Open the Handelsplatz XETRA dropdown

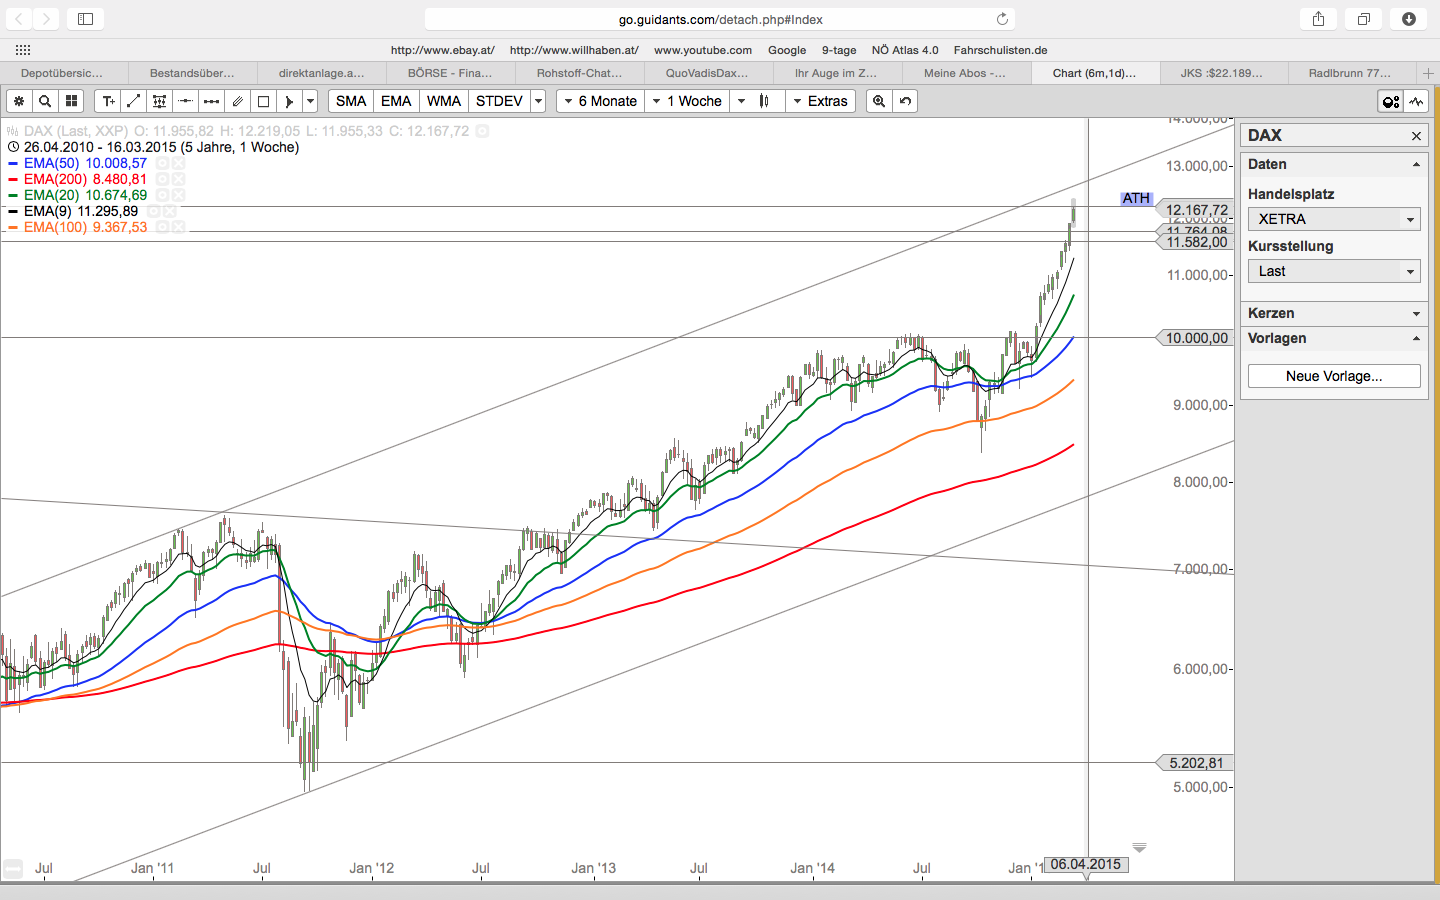pos(1334,219)
